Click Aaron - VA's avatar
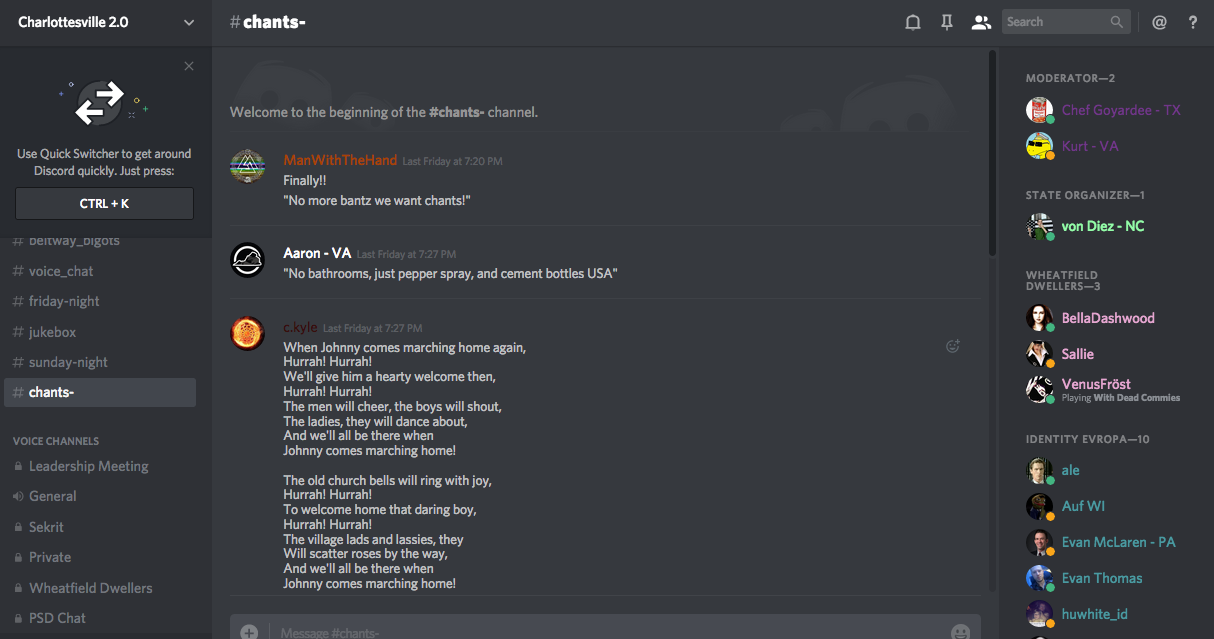This screenshot has width=1214, height=639. pos(247,260)
